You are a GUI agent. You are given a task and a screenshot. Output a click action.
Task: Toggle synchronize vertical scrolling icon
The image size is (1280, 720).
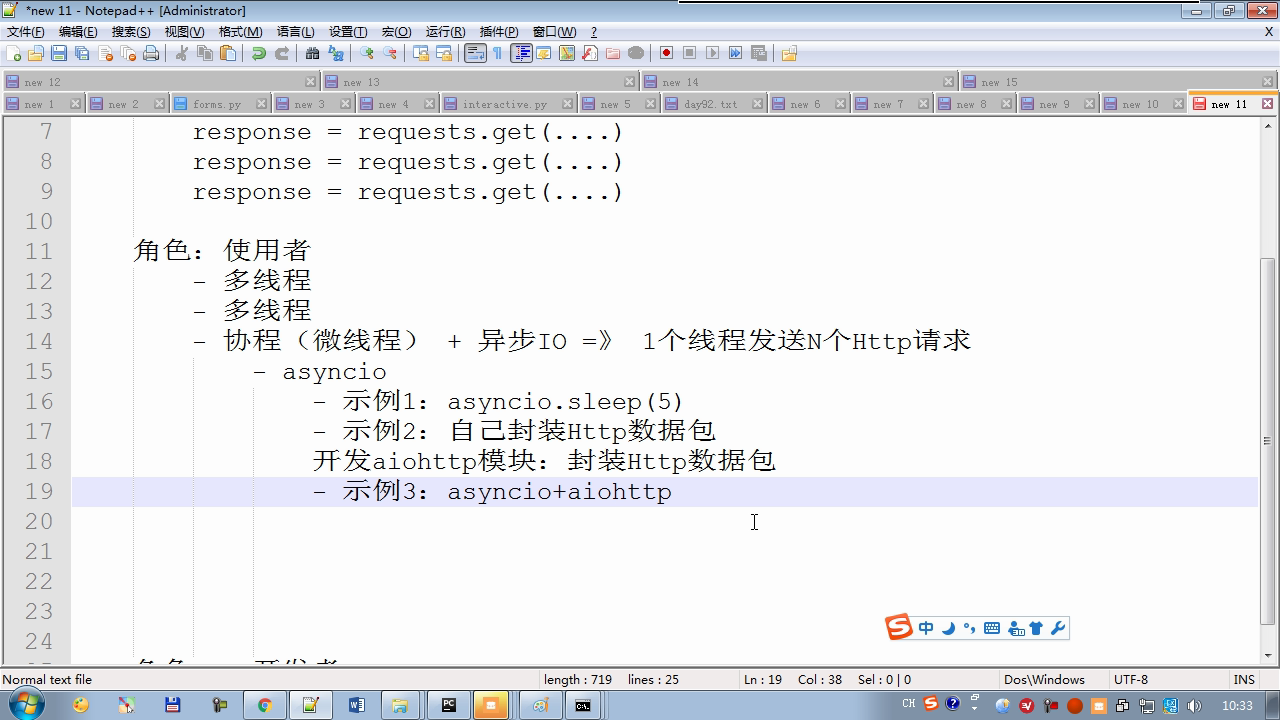coord(421,53)
